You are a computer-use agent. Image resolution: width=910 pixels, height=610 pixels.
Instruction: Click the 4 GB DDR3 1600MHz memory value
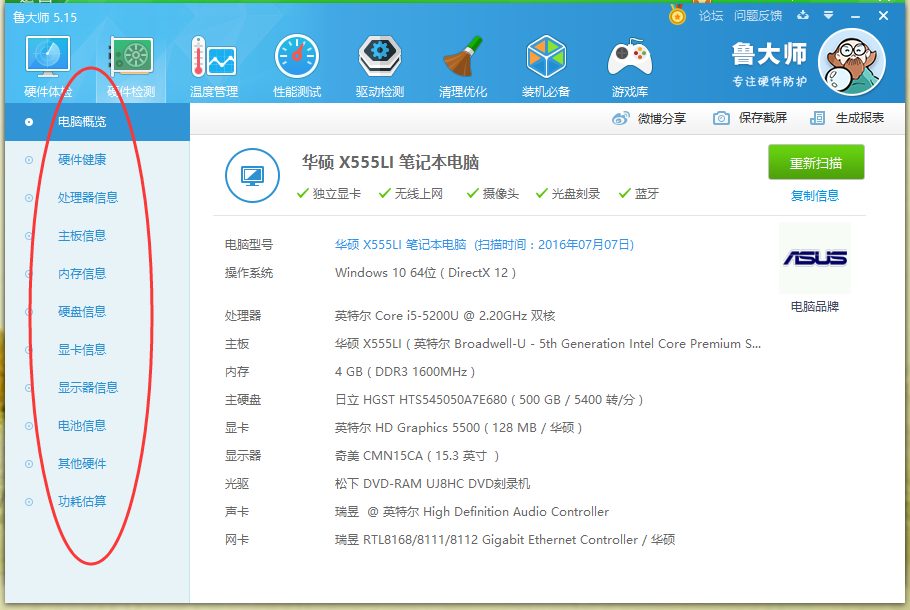(405, 371)
